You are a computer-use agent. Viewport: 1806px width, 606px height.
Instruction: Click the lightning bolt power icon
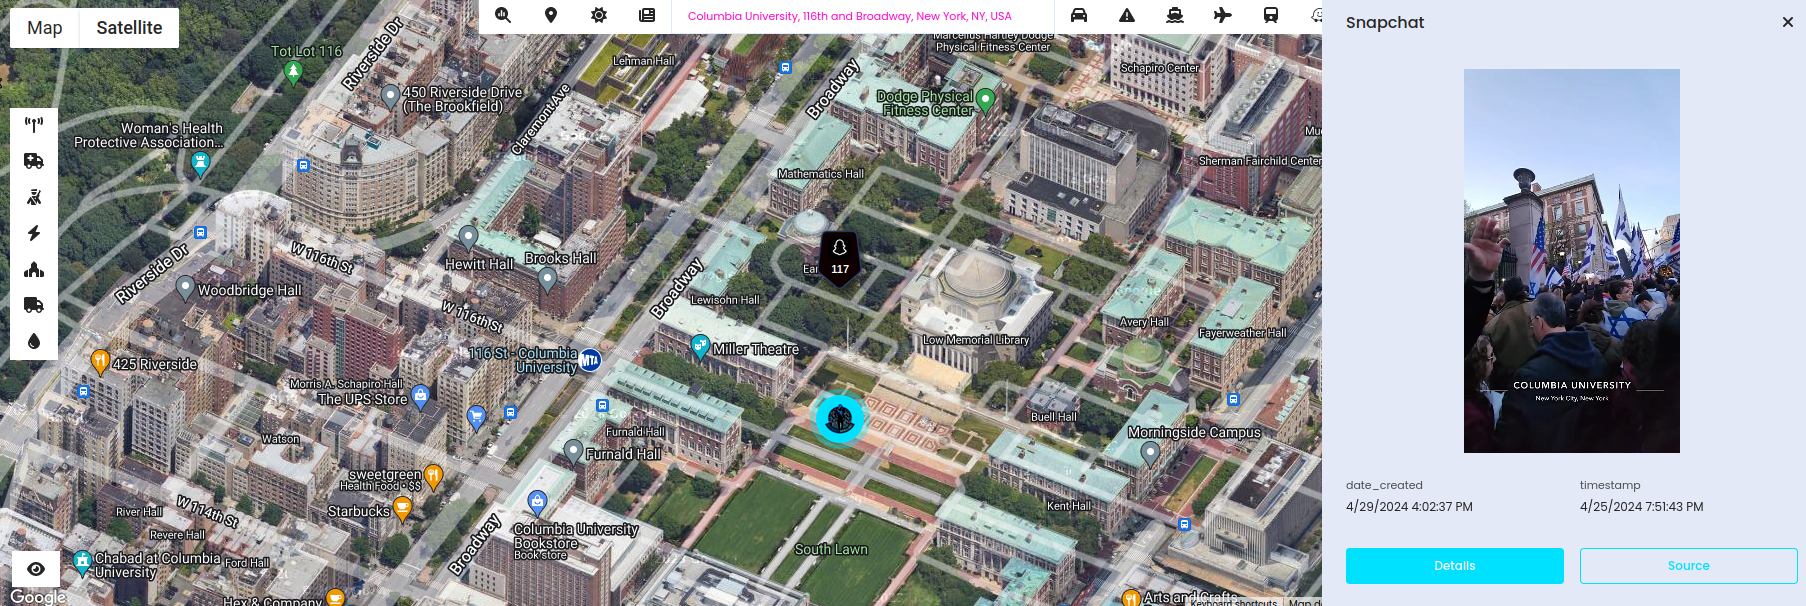click(34, 233)
